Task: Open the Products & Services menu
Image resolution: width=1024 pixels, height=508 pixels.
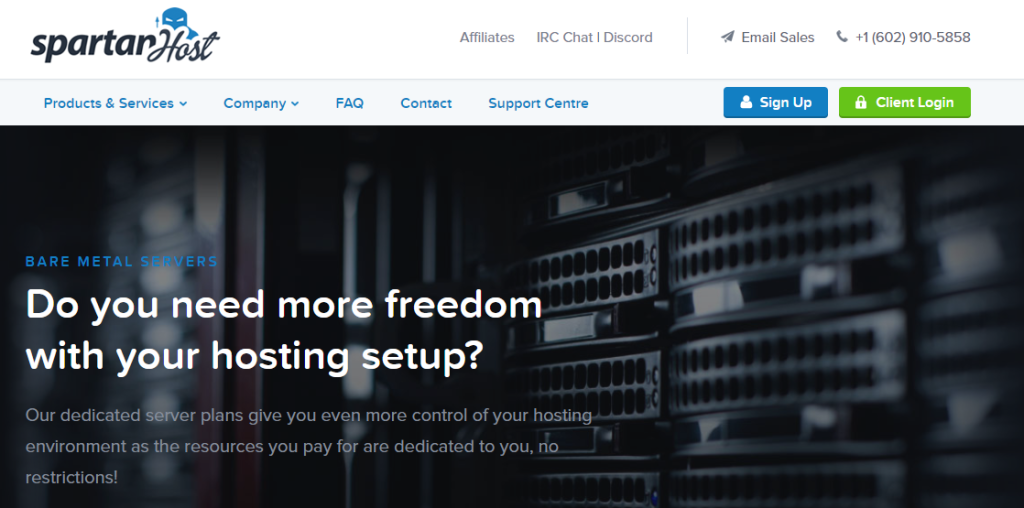Action: [116, 103]
